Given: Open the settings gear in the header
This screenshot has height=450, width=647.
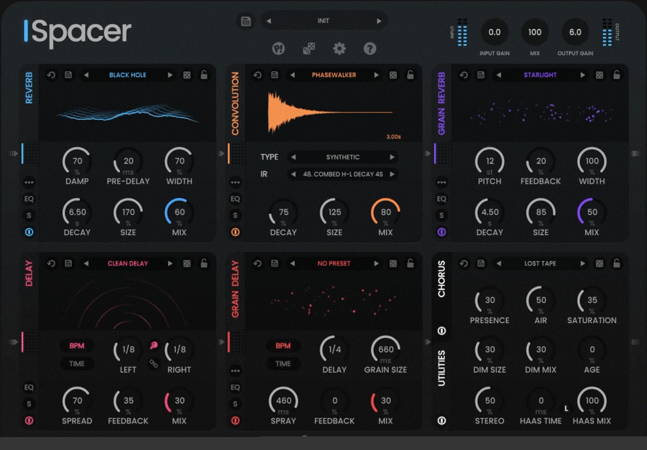Looking at the screenshot, I should [339, 48].
